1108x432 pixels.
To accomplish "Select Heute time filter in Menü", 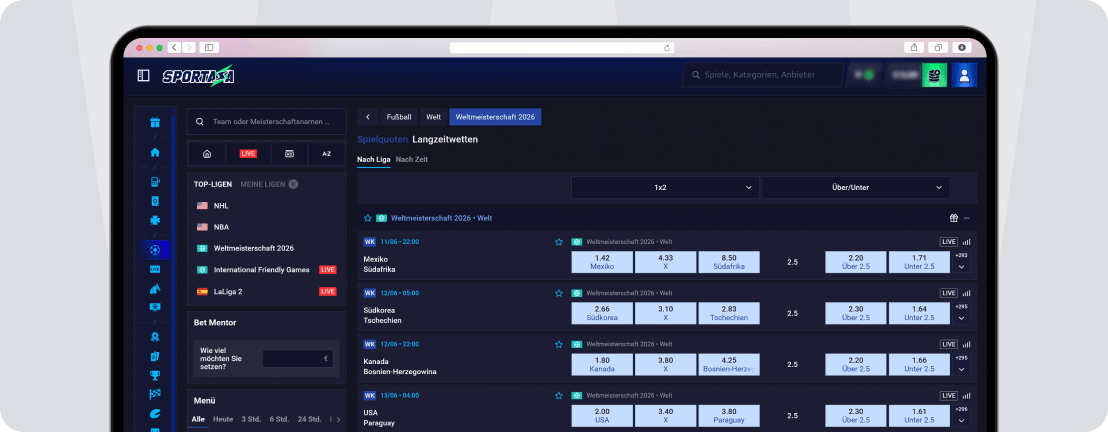I will pos(223,419).
